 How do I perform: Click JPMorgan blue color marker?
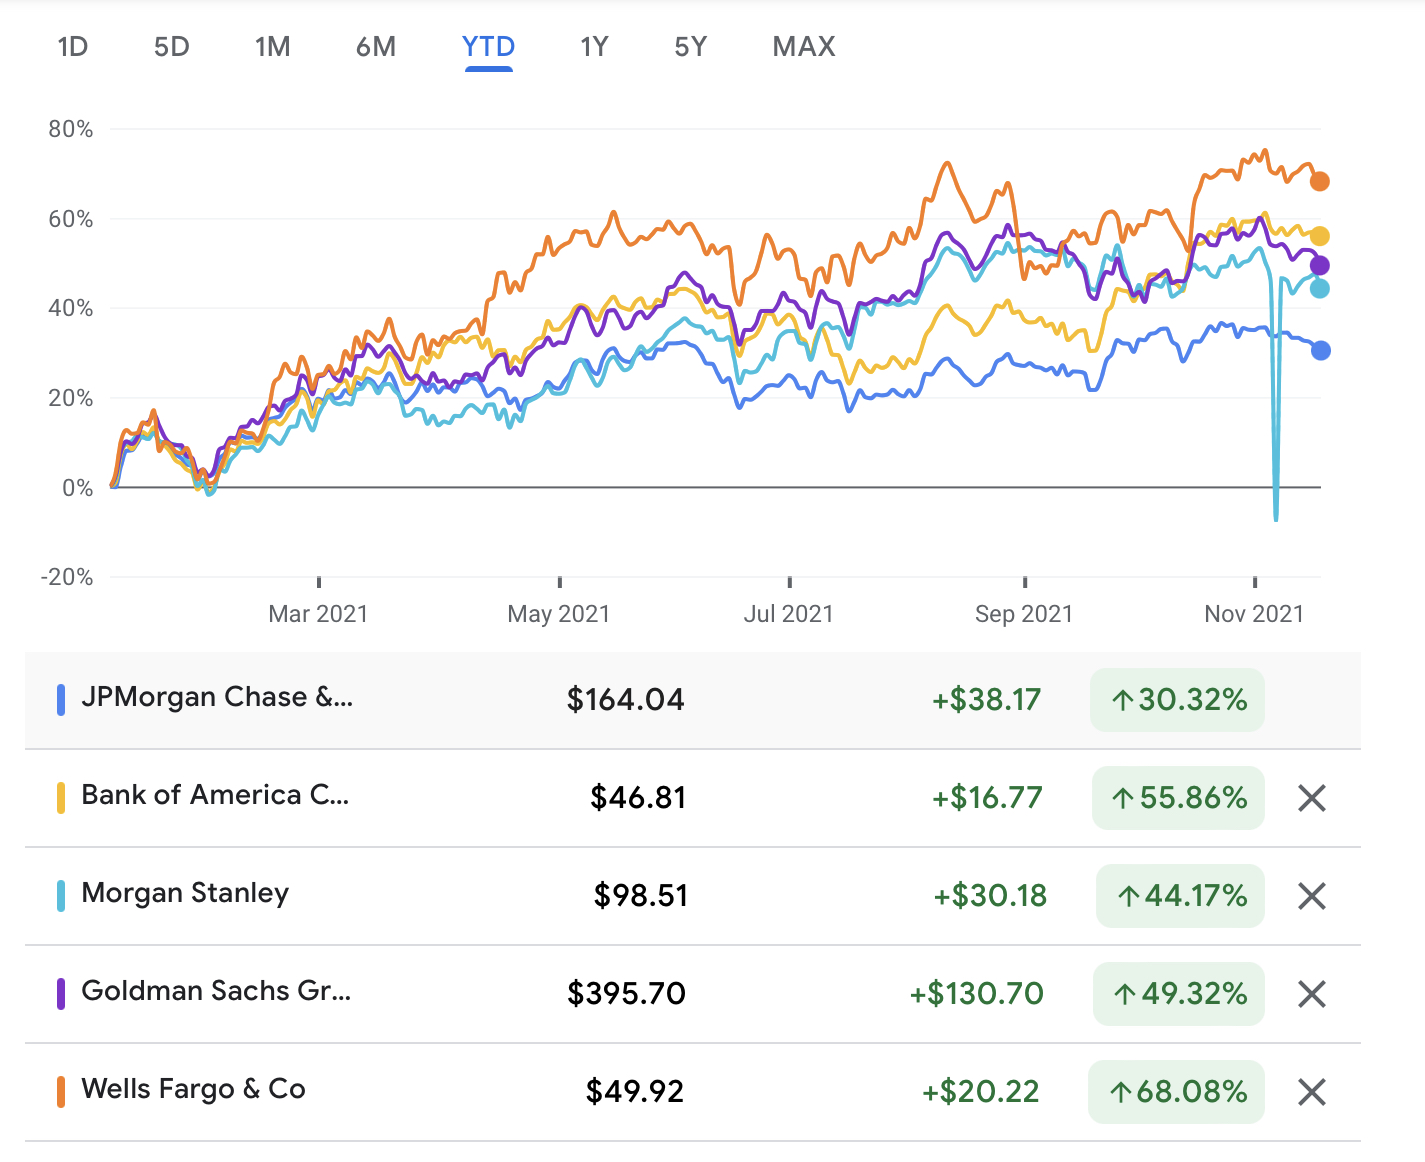(61, 700)
